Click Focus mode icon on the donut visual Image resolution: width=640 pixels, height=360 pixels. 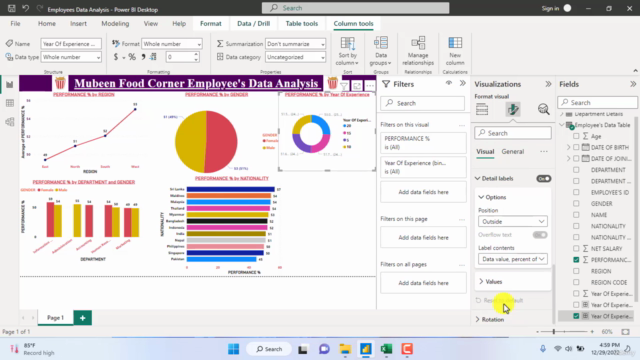[x=357, y=86]
